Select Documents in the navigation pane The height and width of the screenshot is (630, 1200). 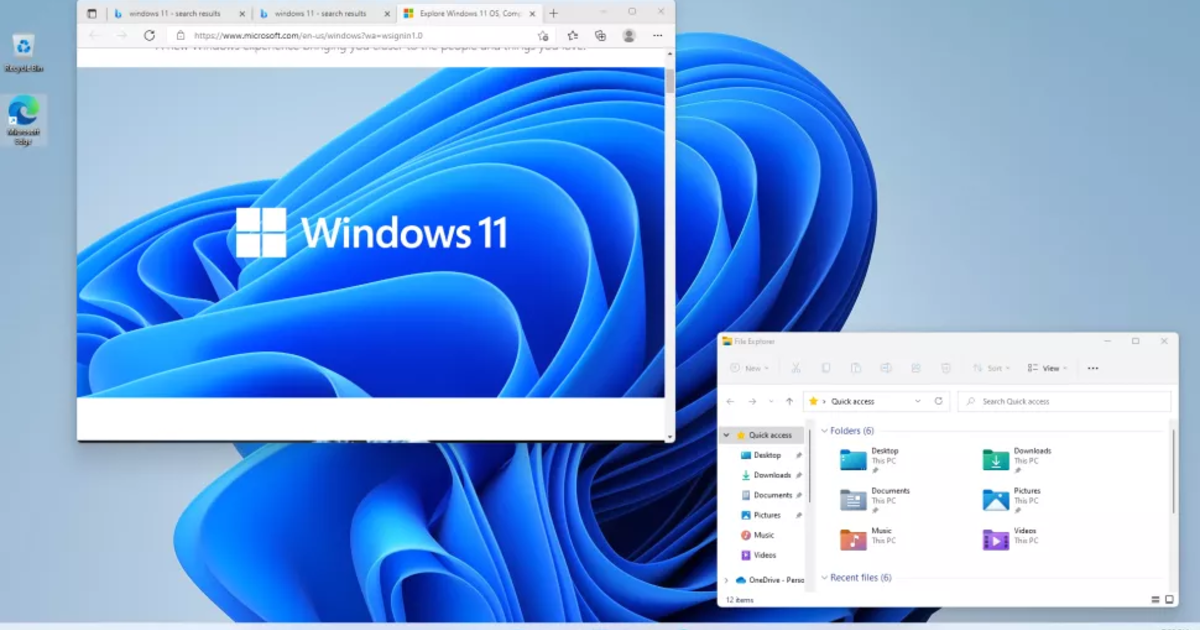pyautogui.click(x=773, y=495)
